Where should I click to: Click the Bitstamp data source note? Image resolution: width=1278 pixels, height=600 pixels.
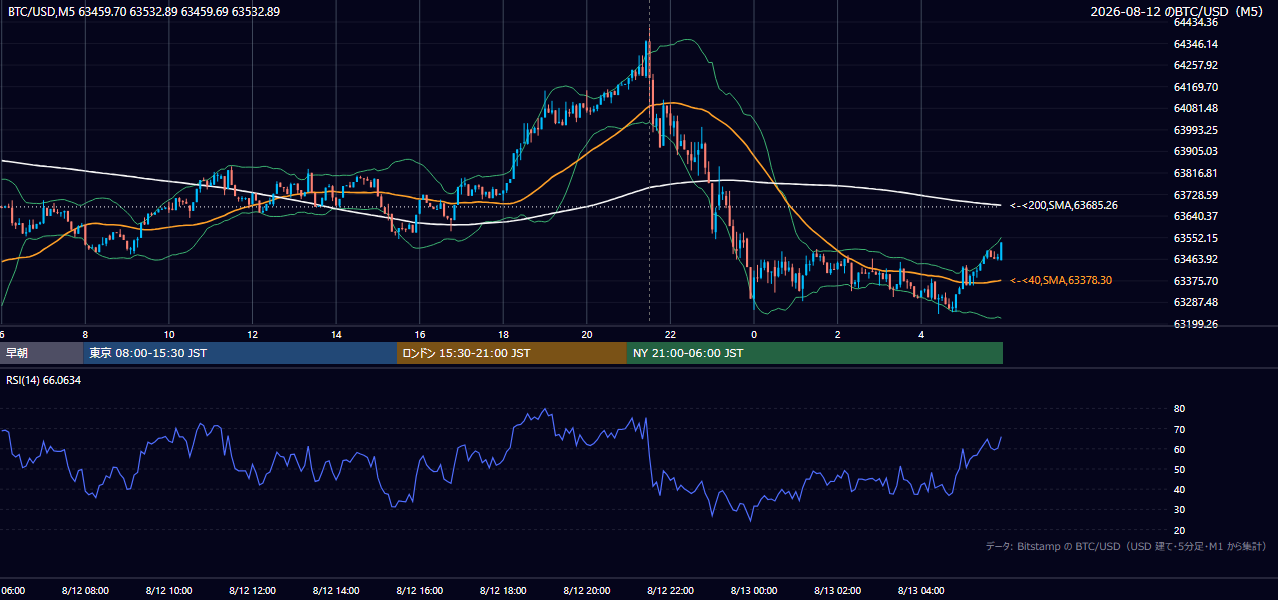1126,546
